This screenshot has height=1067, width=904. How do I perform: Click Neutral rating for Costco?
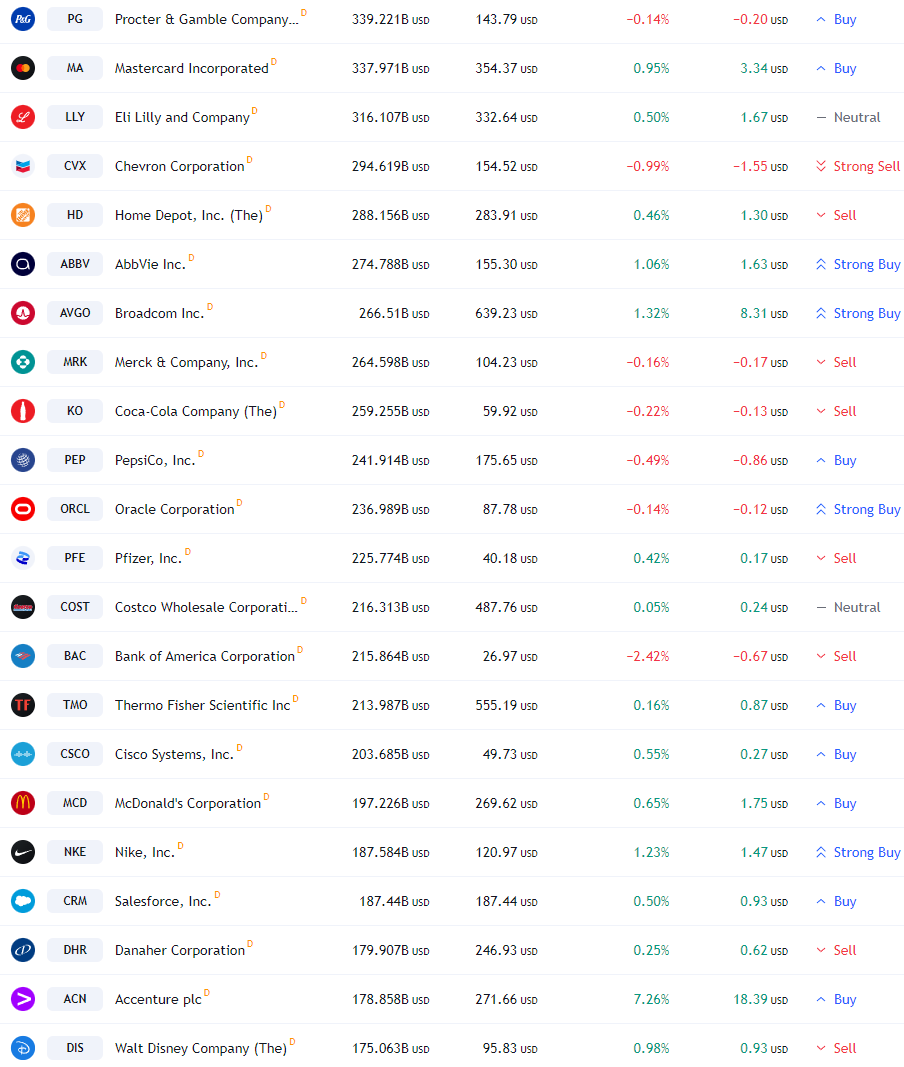(x=848, y=608)
